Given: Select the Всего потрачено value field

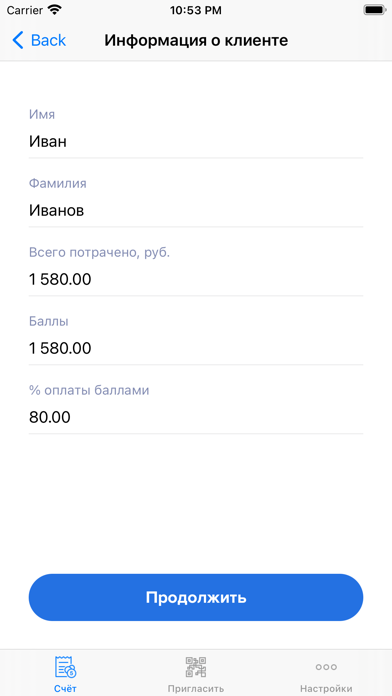Looking at the screenshot, I should (x=196, y=280).
